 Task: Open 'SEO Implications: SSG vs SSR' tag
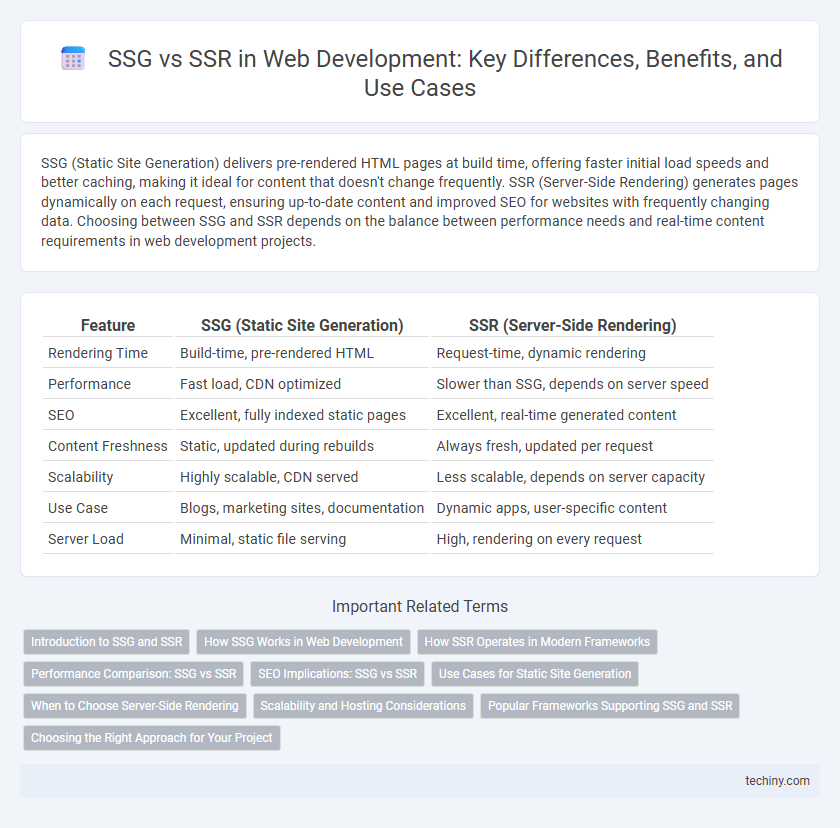click(x=338, y=674)
